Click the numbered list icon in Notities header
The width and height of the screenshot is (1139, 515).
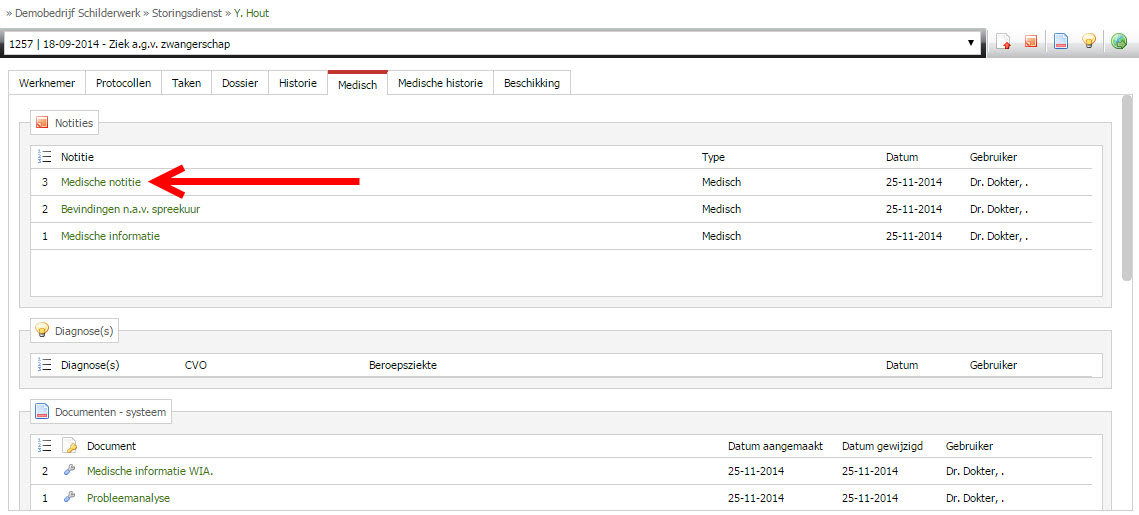point(44,157)
